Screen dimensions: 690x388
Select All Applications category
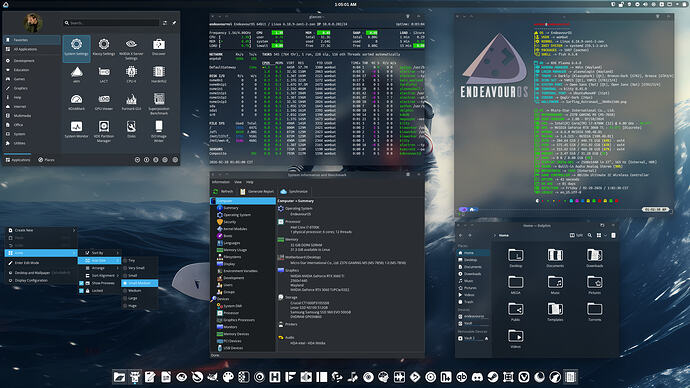coord(32,49)
